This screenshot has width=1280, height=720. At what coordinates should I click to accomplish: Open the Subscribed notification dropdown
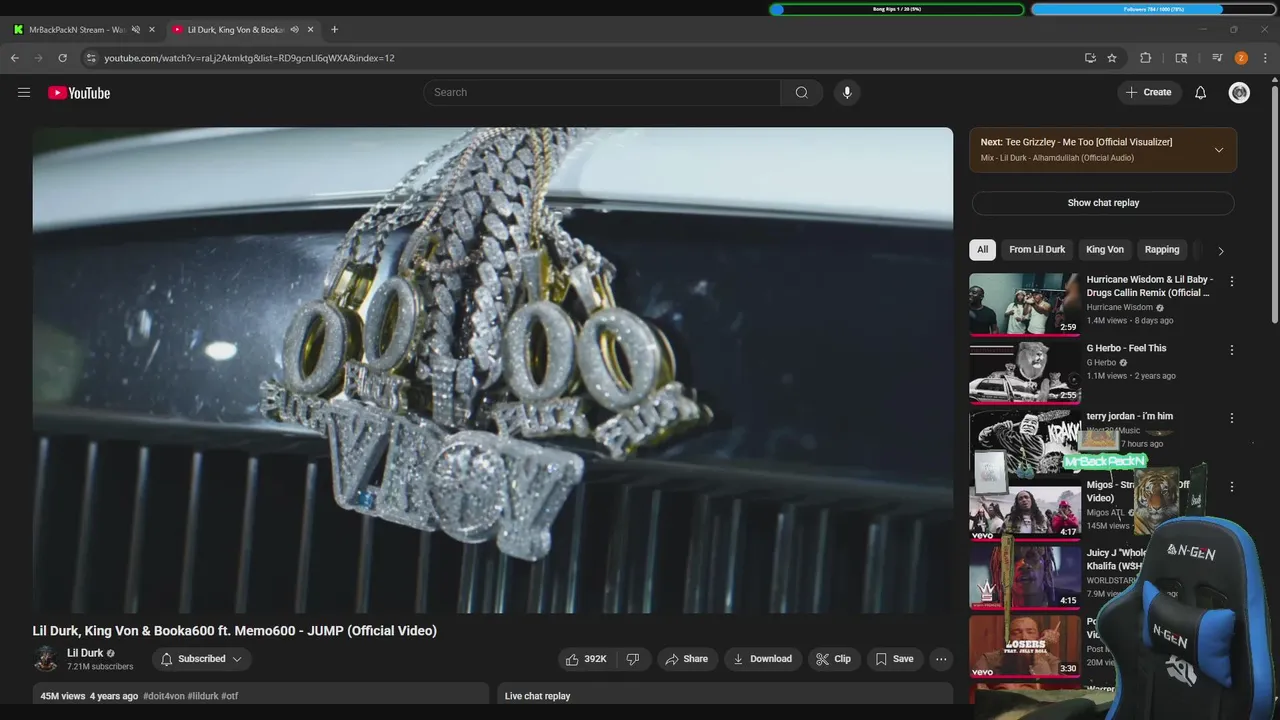point(202,659)
